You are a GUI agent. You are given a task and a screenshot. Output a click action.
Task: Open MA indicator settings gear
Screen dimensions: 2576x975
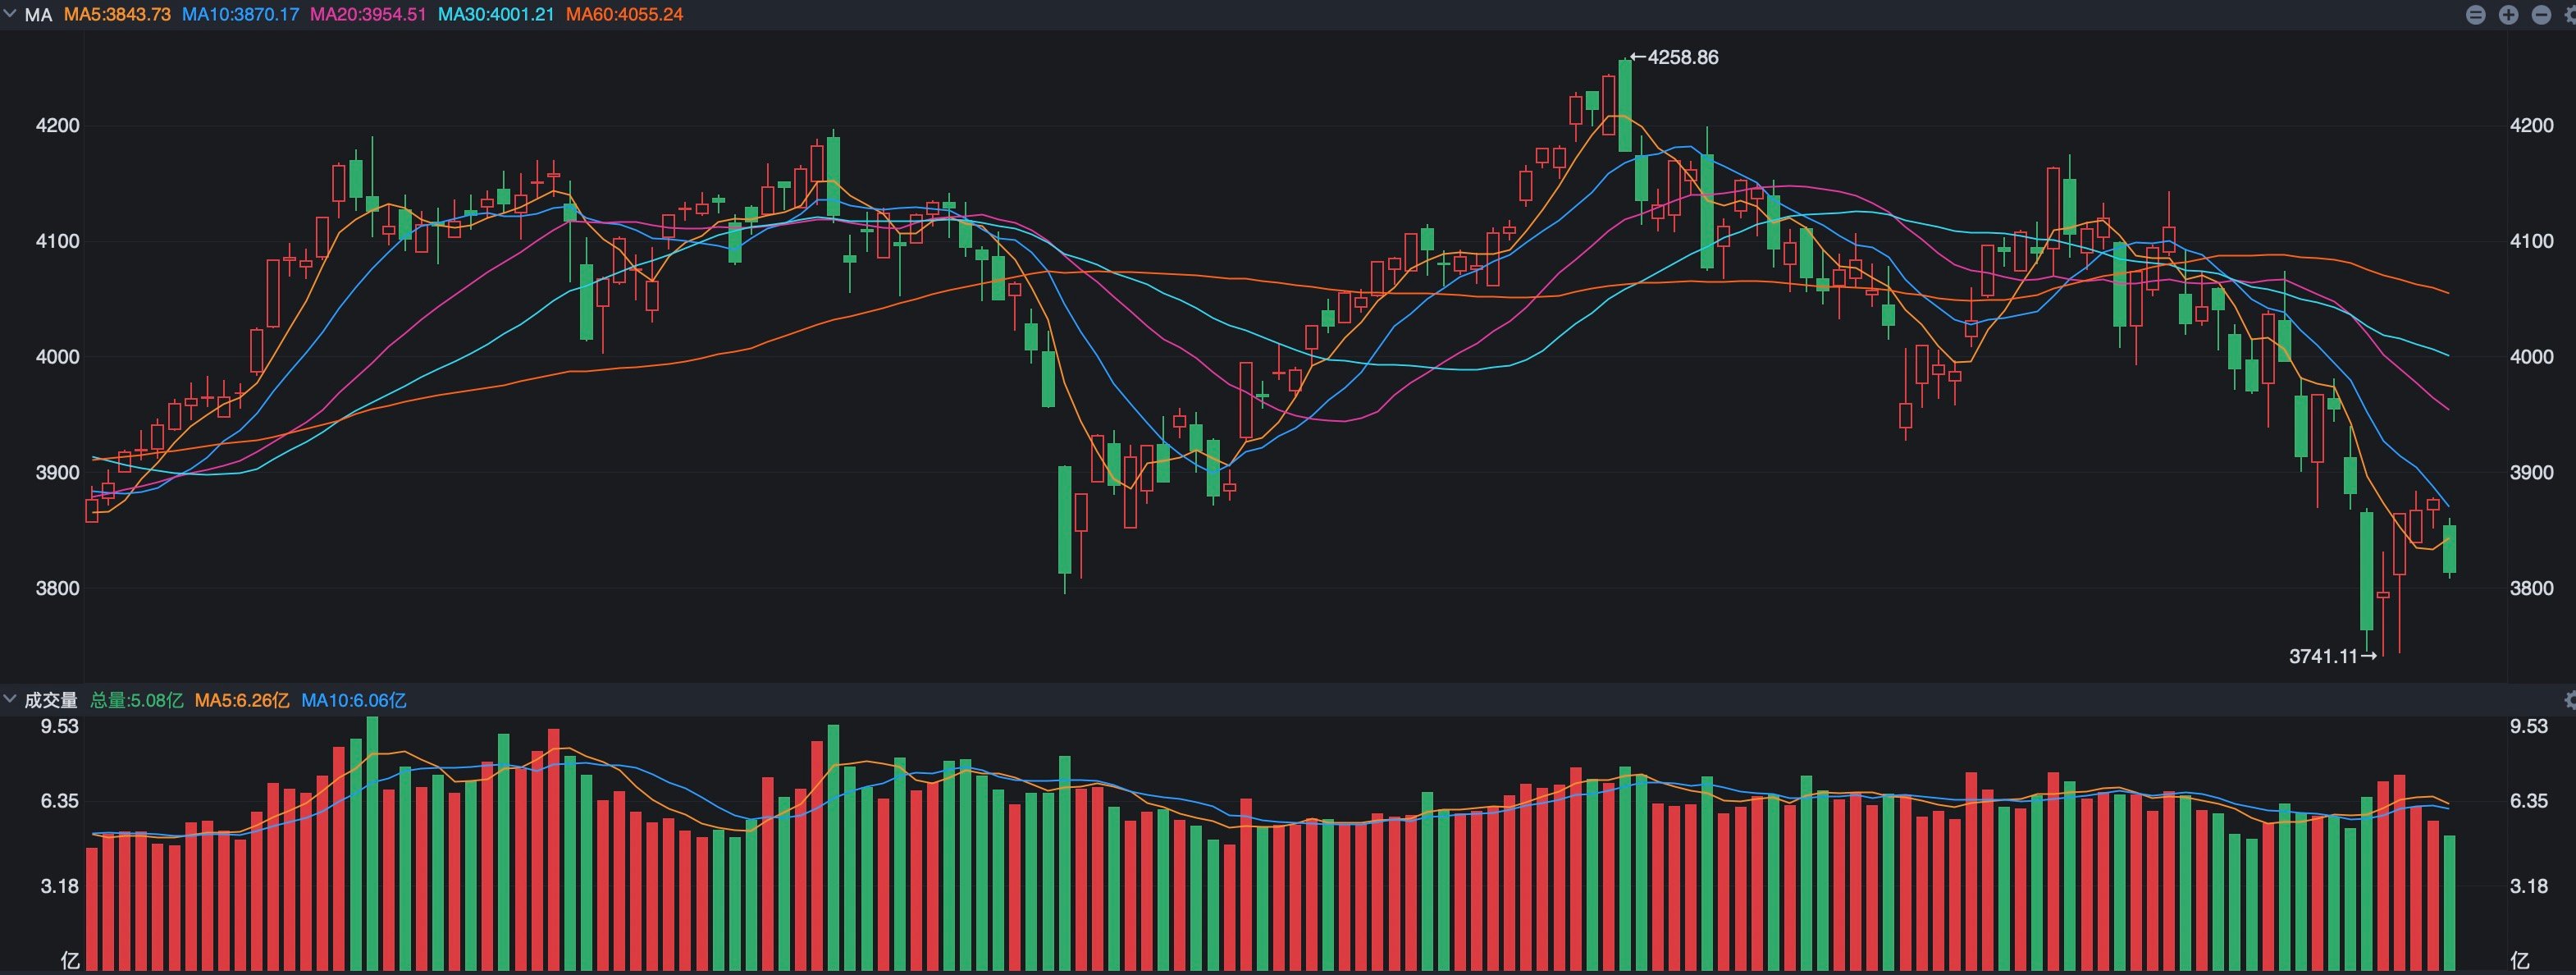[2570, 15]
